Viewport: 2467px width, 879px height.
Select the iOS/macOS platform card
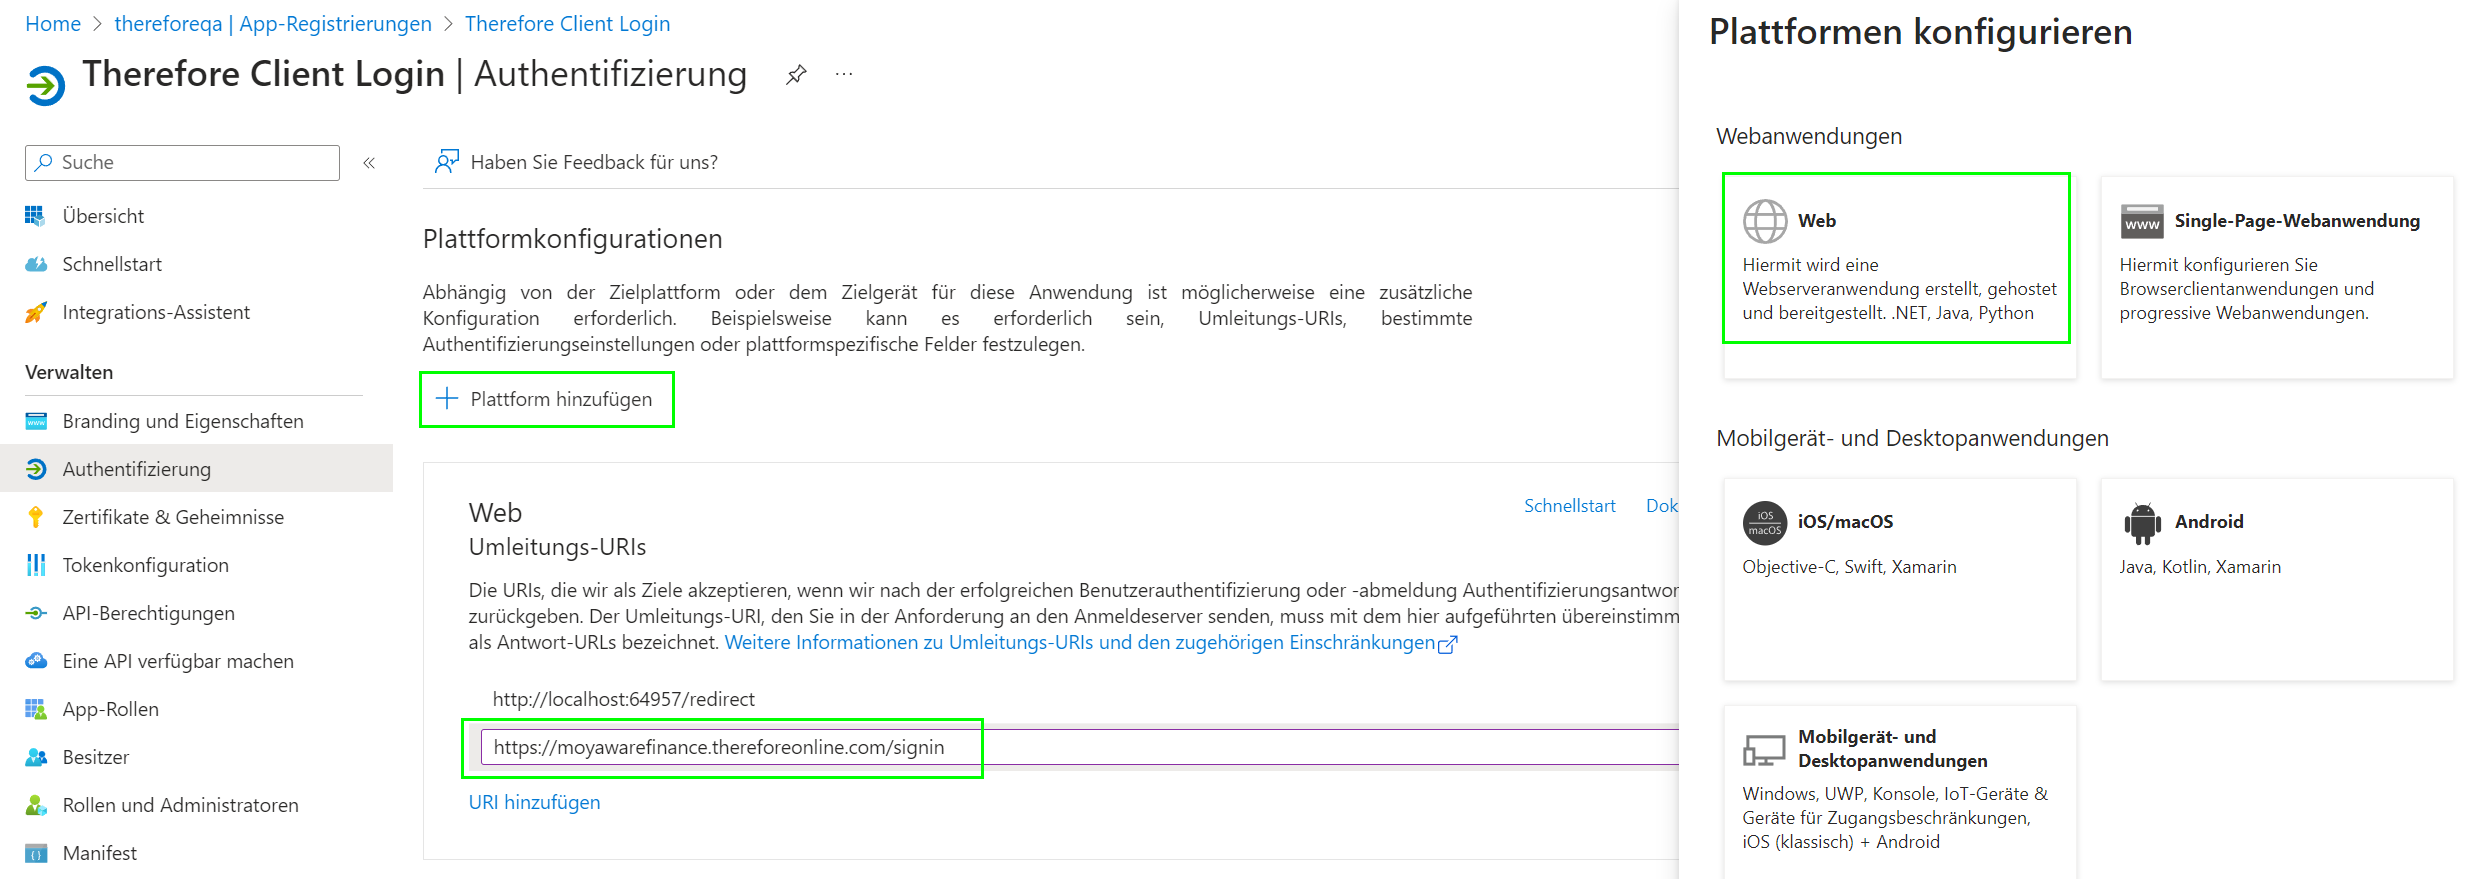(x=1899, y=579)
